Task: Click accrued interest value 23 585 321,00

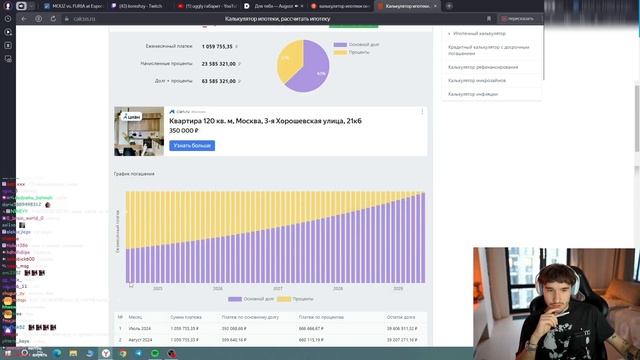Action: click(x=218, y=64)
